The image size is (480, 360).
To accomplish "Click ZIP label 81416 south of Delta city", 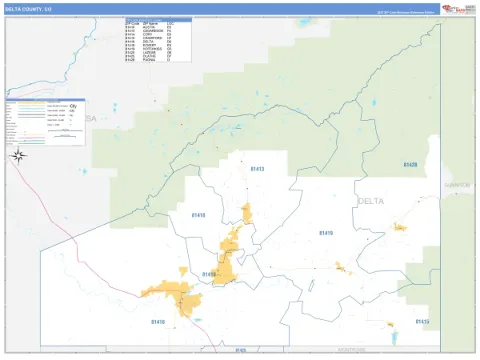I will pos(158,322).
